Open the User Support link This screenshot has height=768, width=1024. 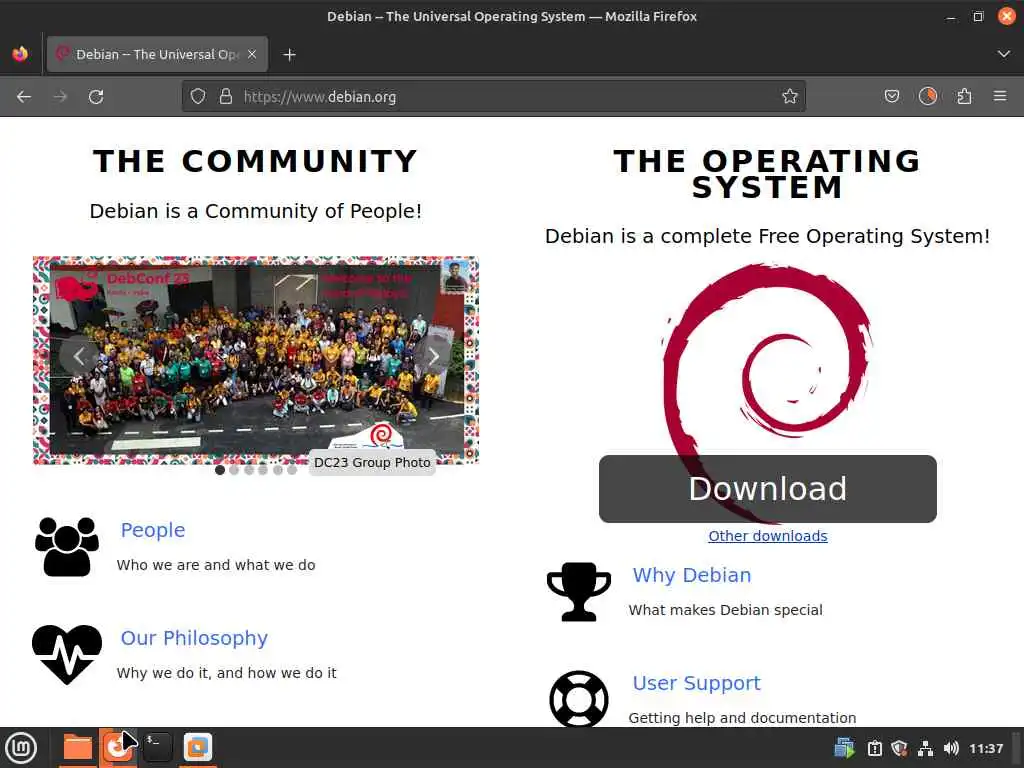(696, 683)
